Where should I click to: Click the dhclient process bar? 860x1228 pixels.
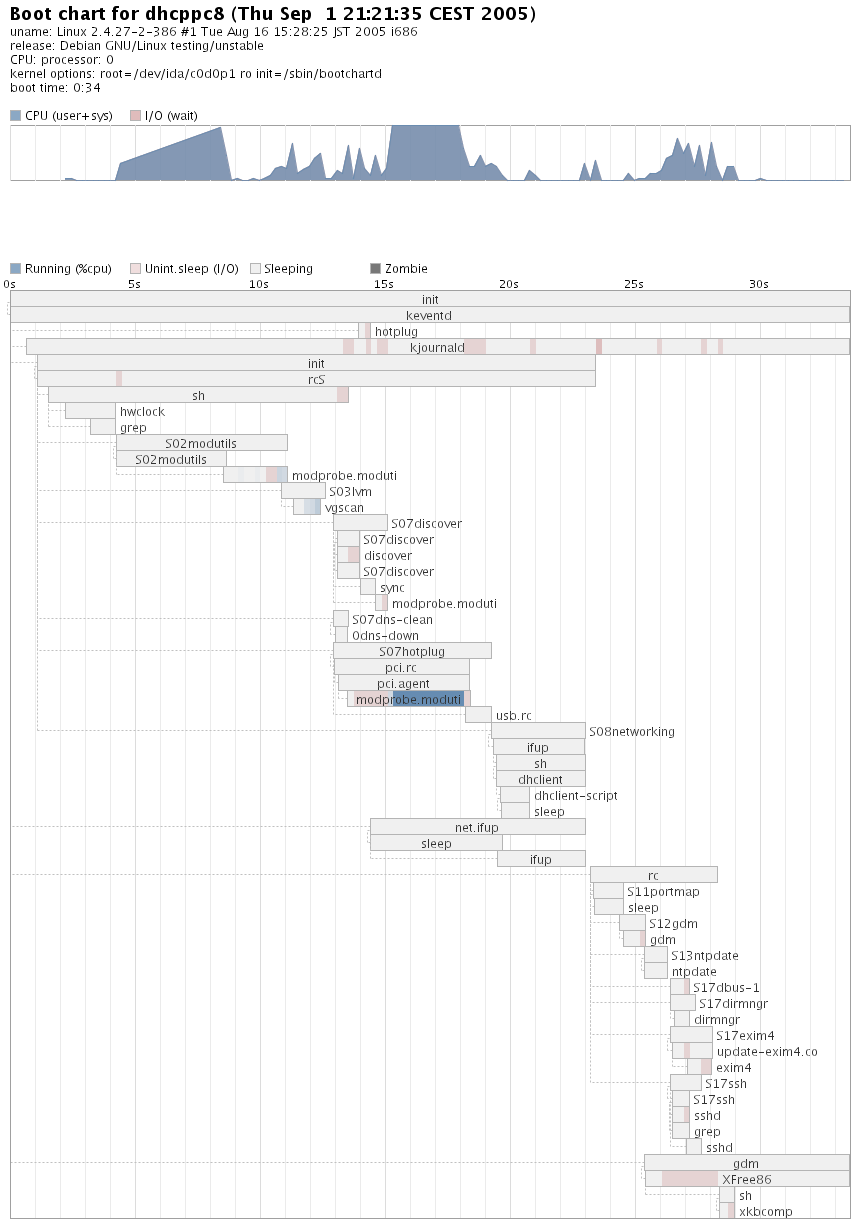click(x=541, y=779)
